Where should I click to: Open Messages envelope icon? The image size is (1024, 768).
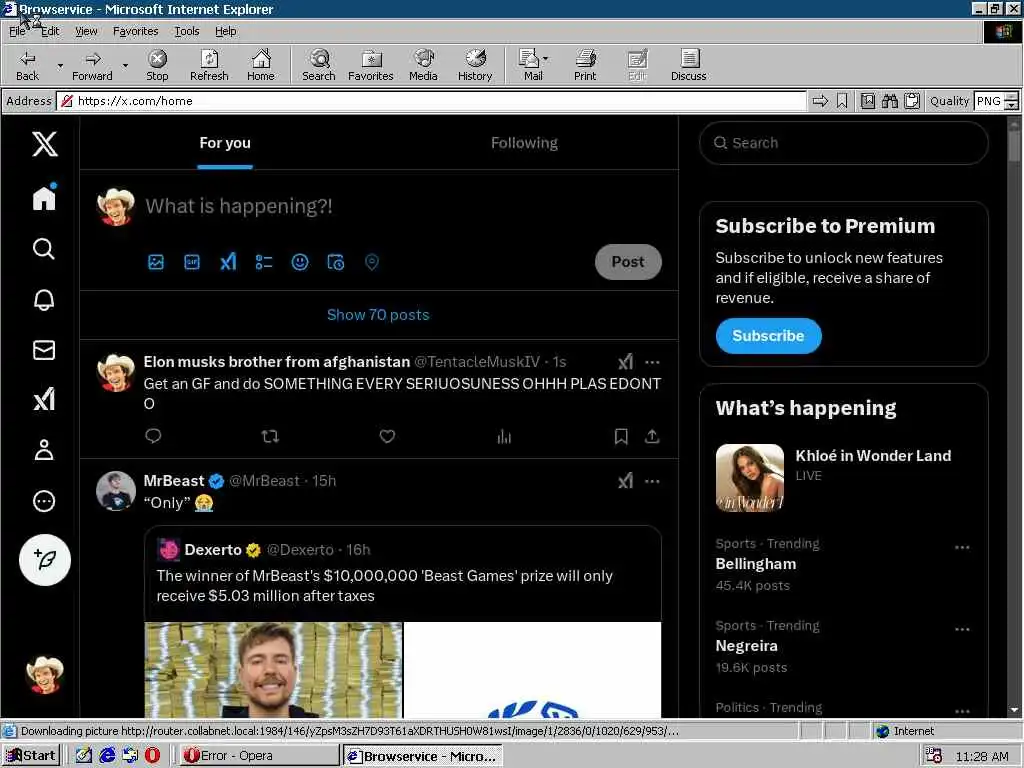tap(44, 350)
